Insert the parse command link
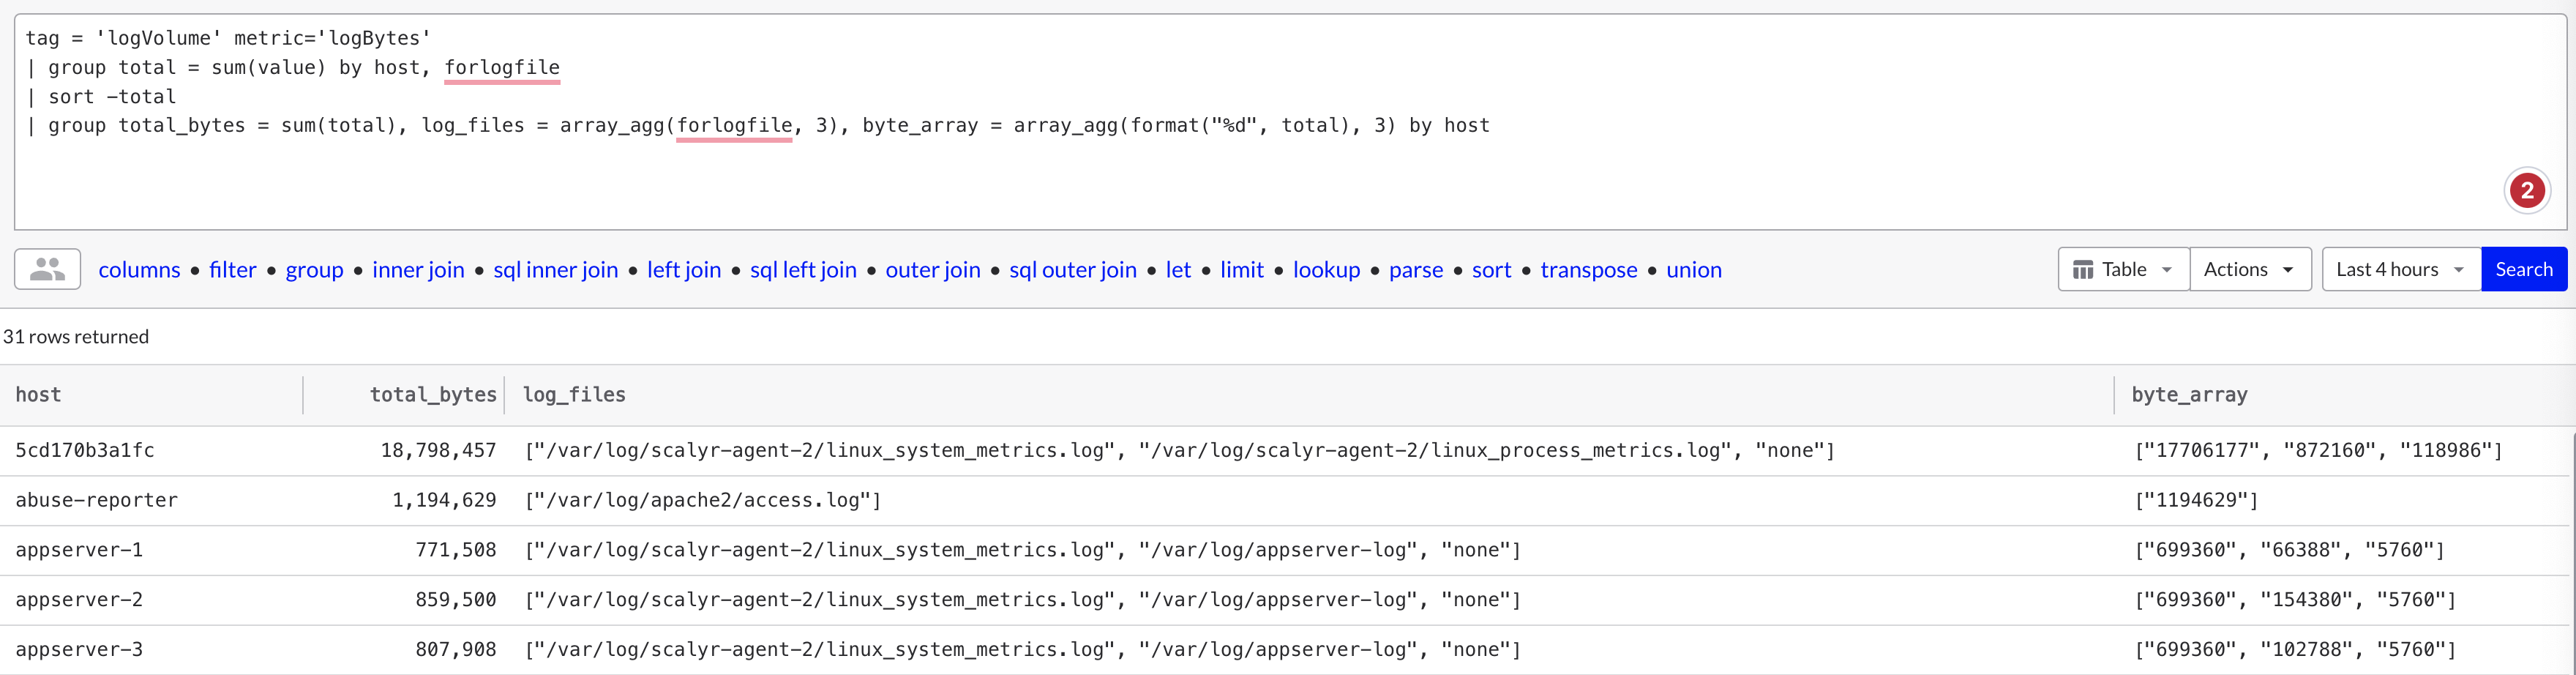 pos(1416,270)
